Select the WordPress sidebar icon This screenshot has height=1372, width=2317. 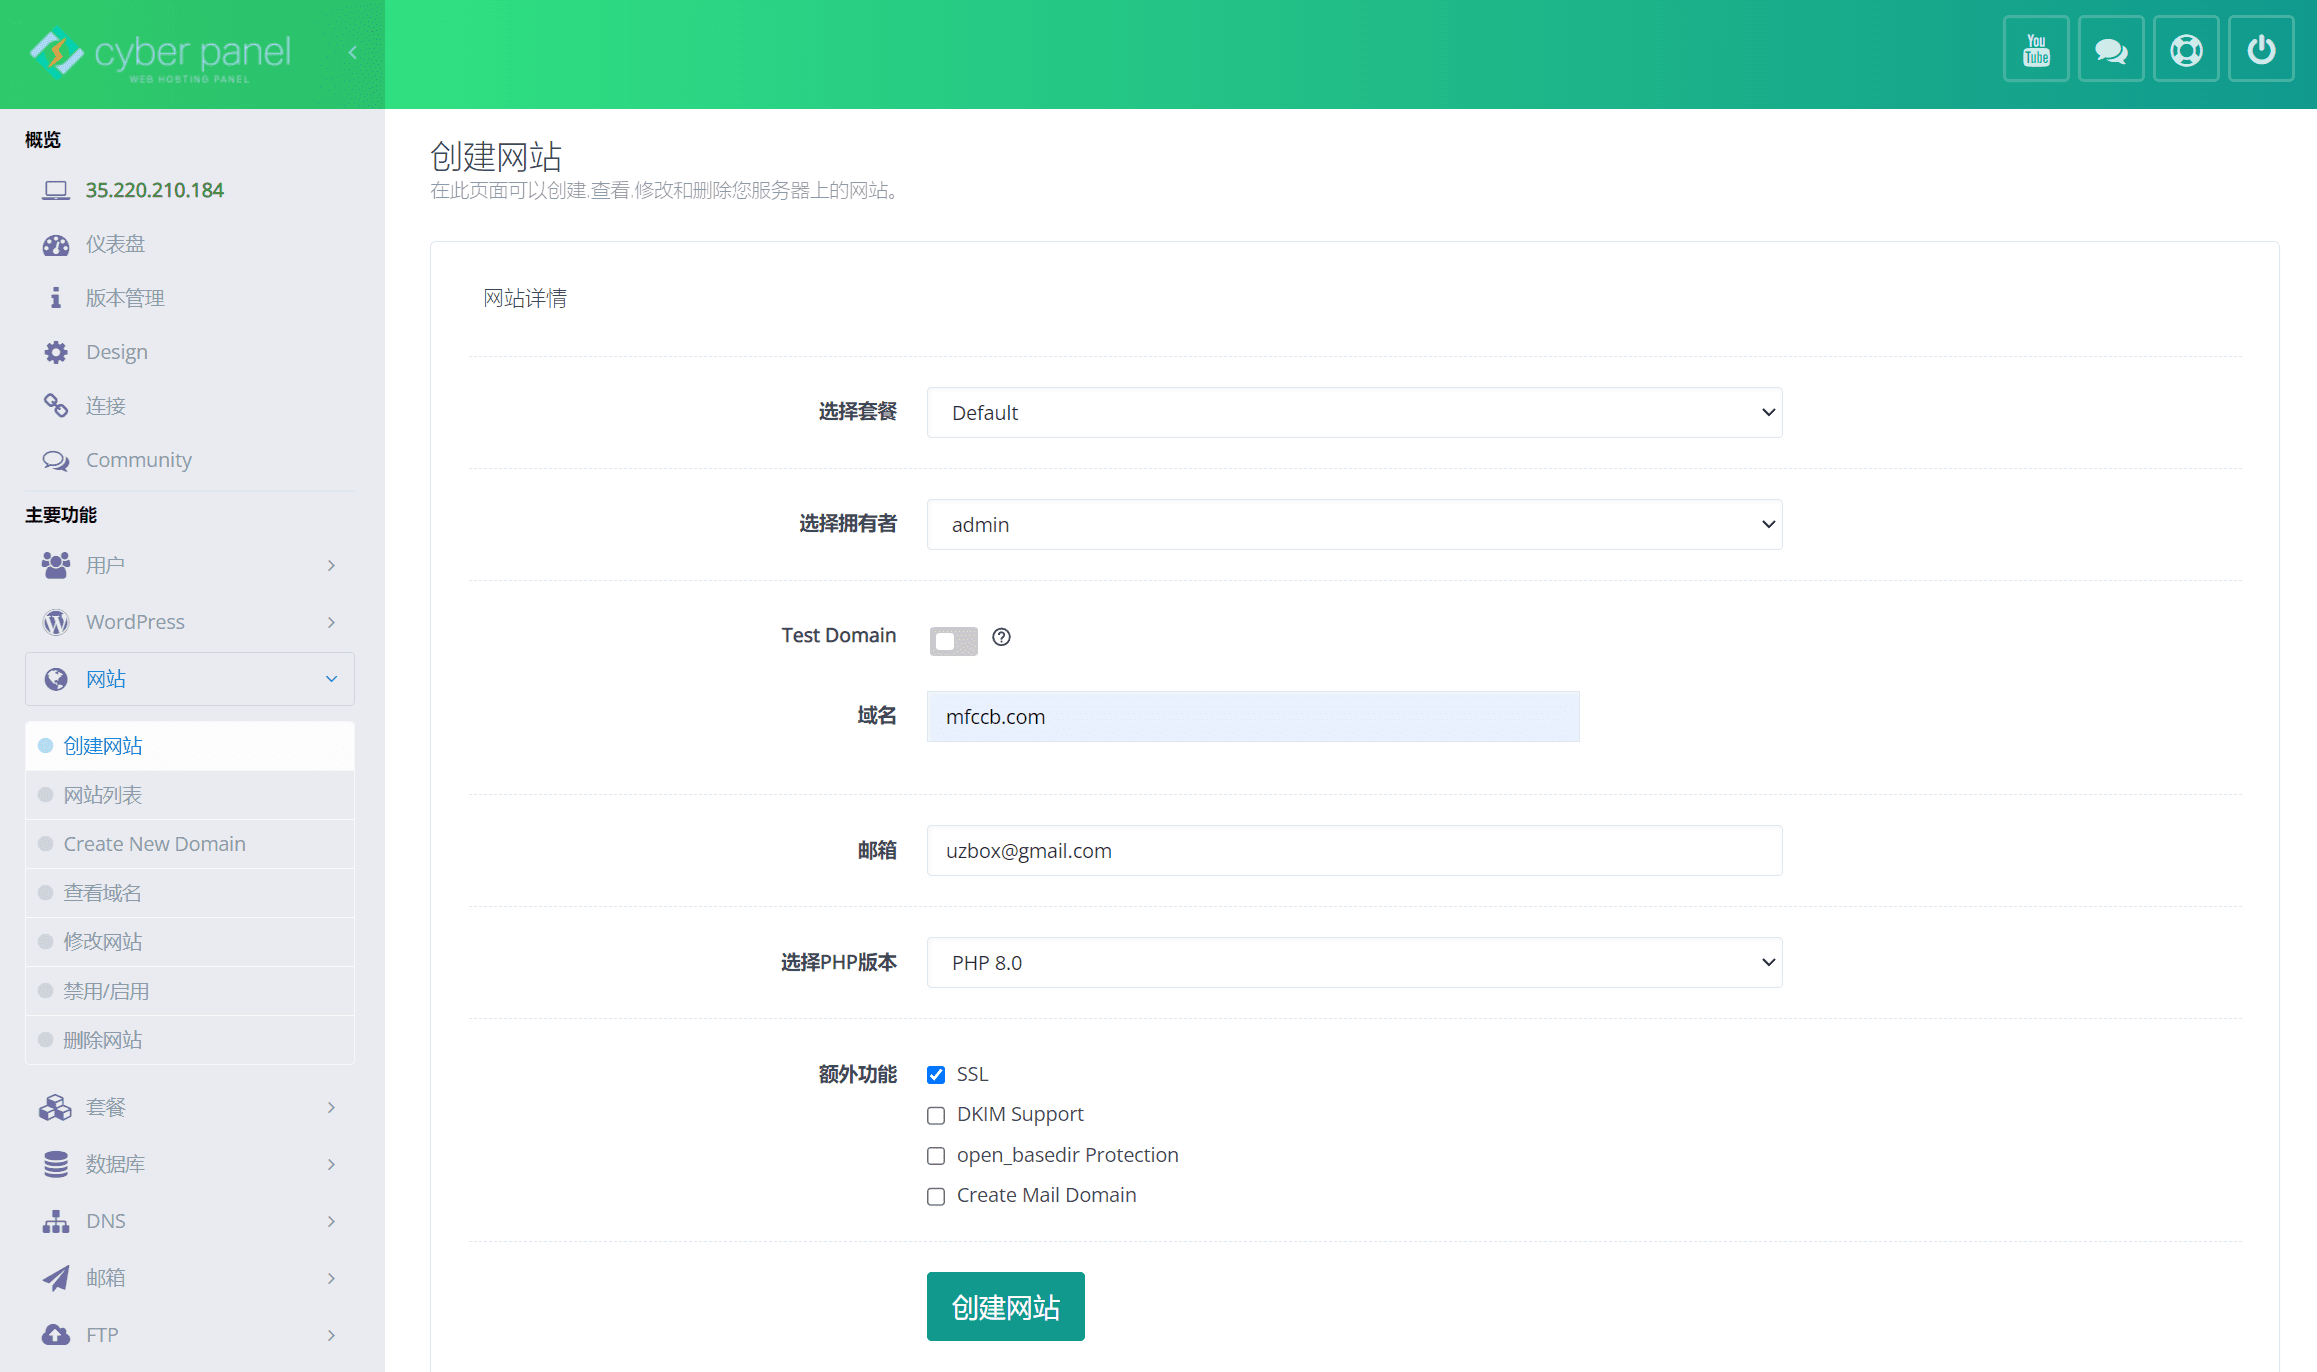(56, 621)
